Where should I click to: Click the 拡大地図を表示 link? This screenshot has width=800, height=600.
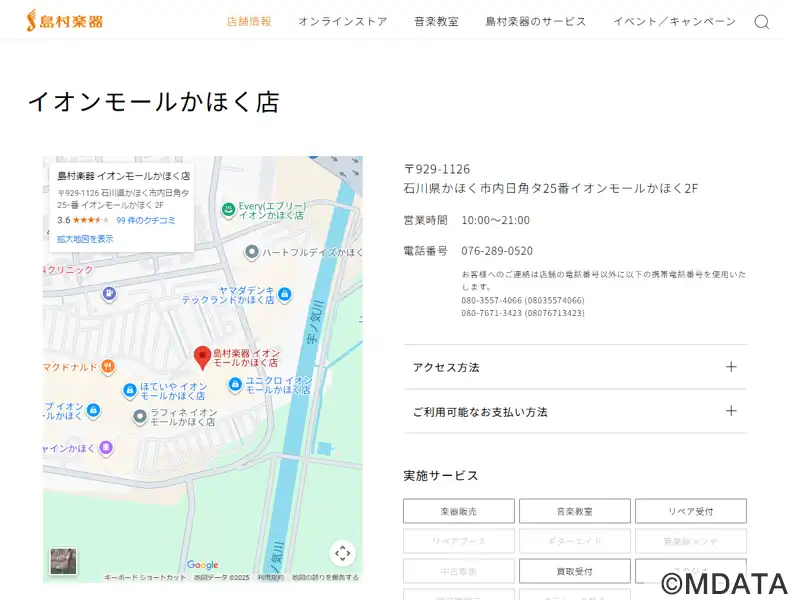click(85, 239)
